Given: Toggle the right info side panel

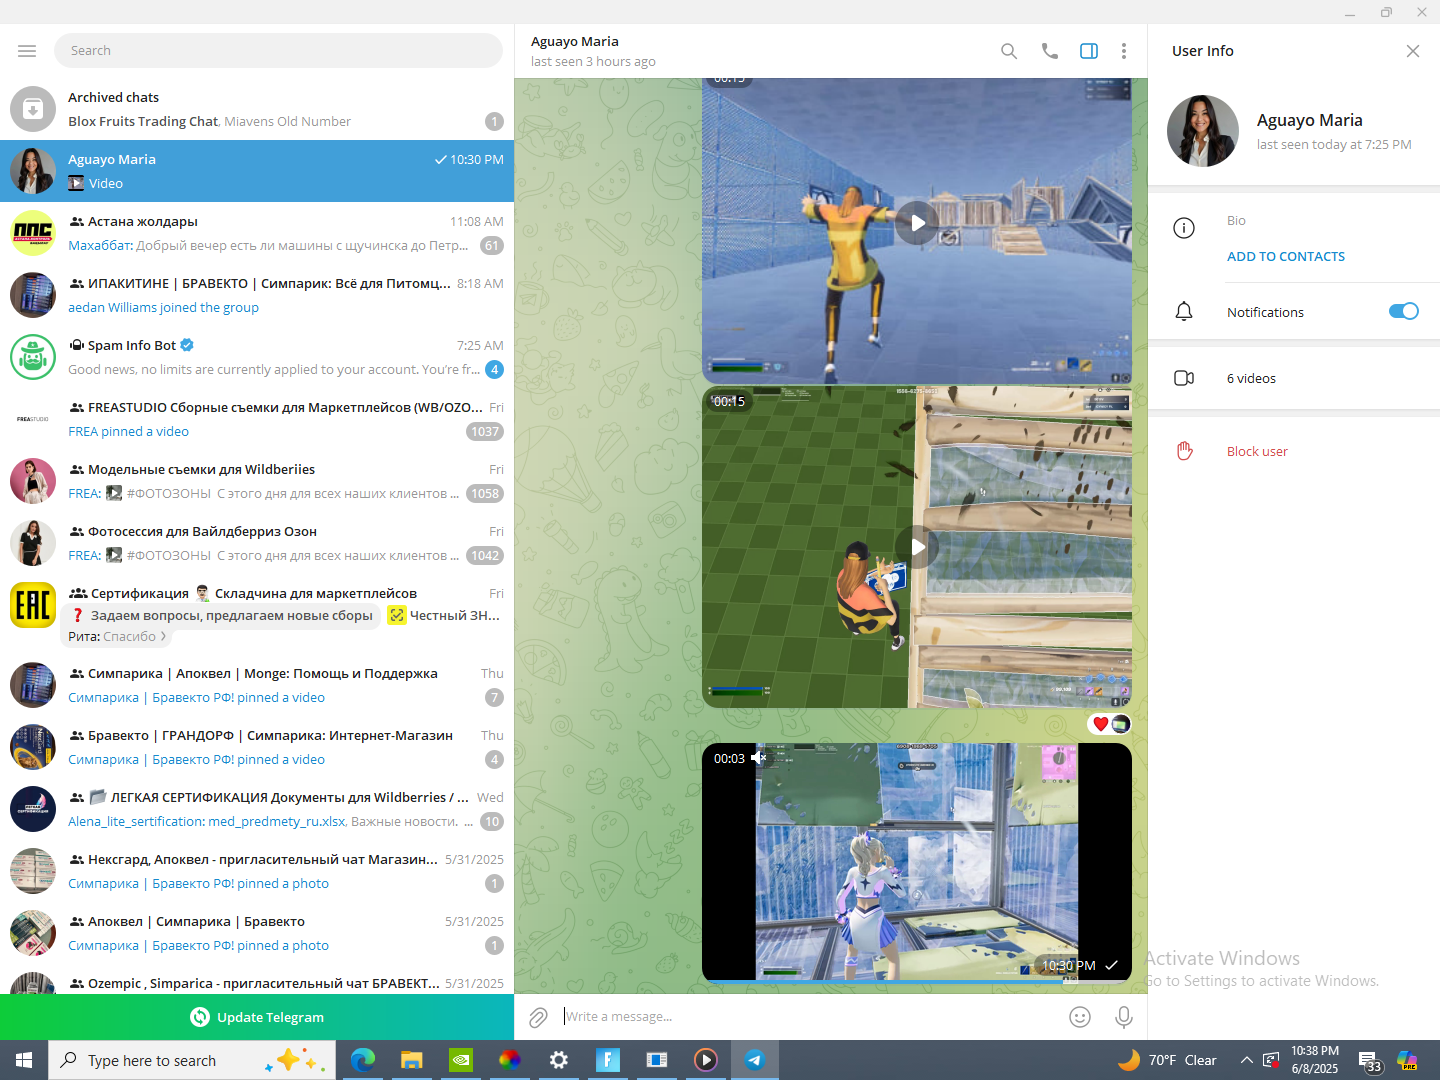Looking at the screenshot, I should [x=1089, y=51].
